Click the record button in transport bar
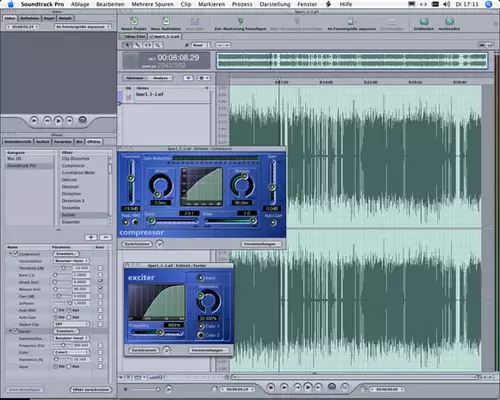Image resolution: width=500 pixels, height=400 pixels. point(271,387)
